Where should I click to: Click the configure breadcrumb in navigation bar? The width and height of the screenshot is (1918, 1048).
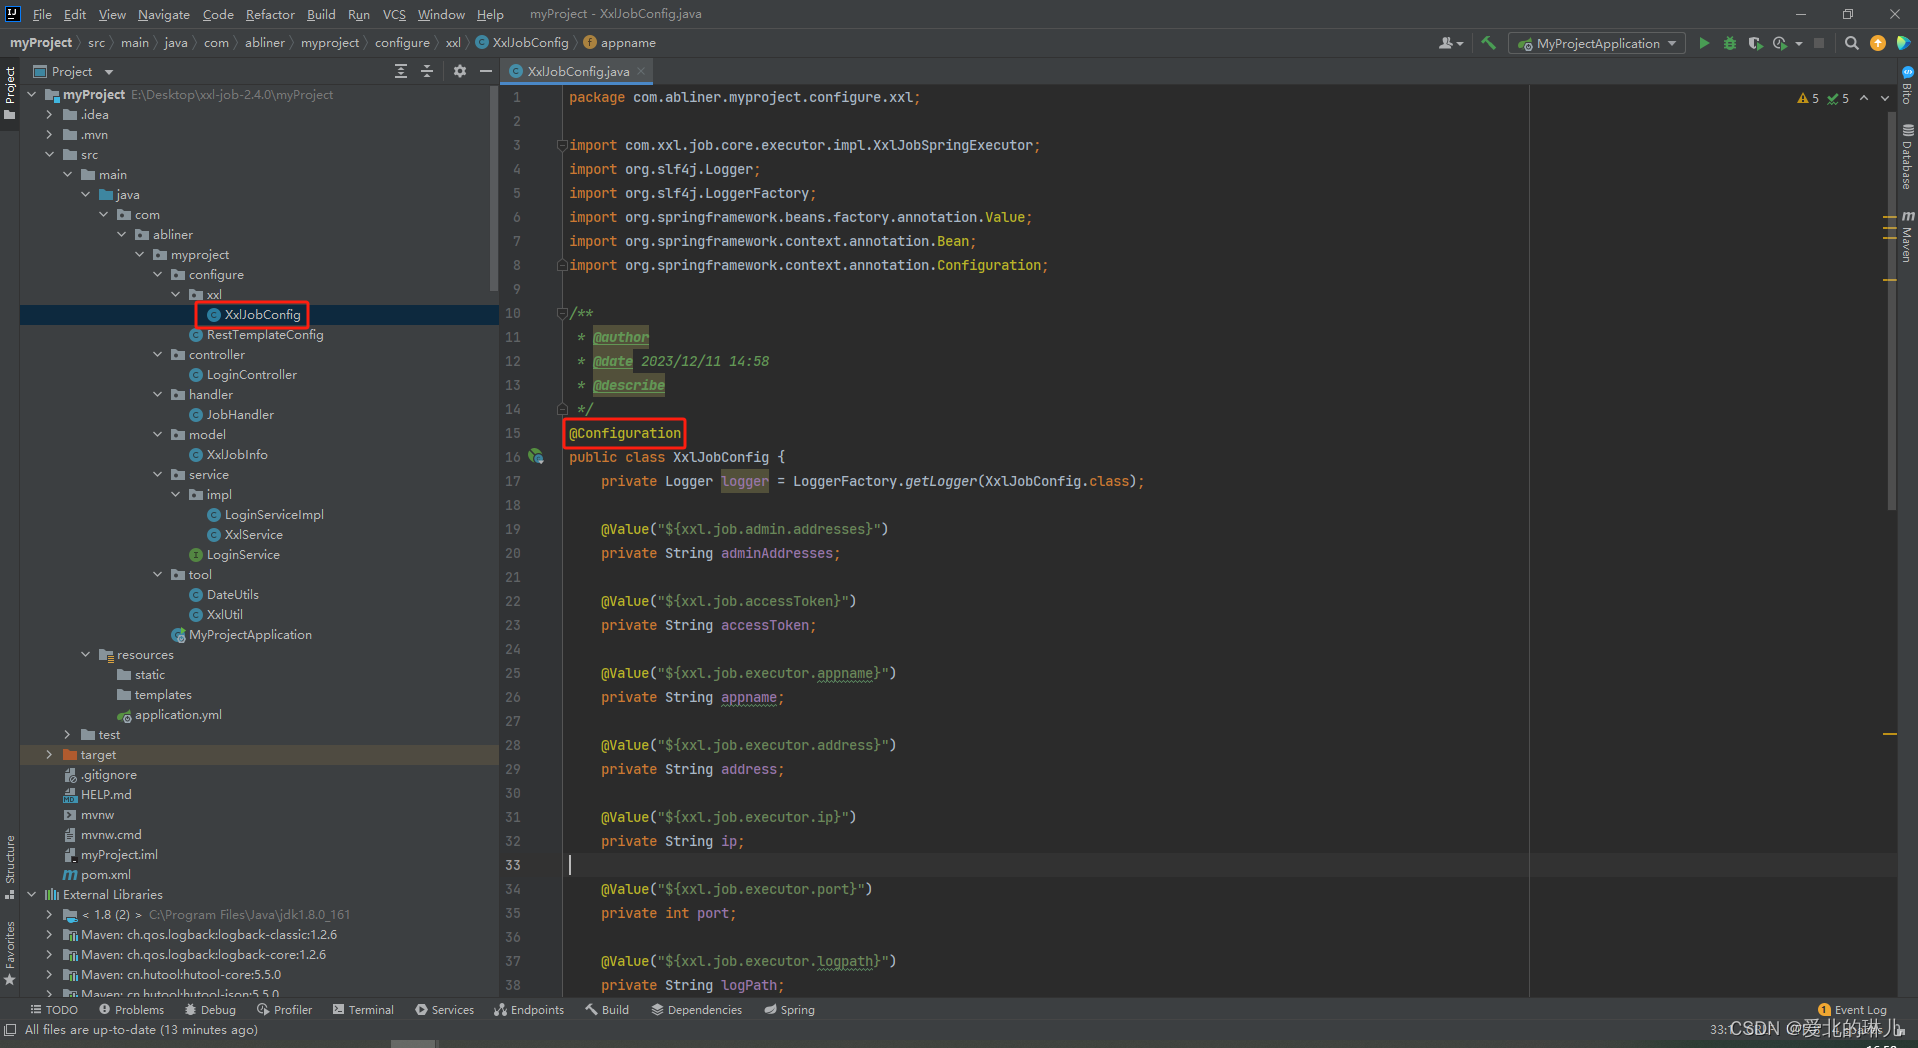(x=402, y=43)
